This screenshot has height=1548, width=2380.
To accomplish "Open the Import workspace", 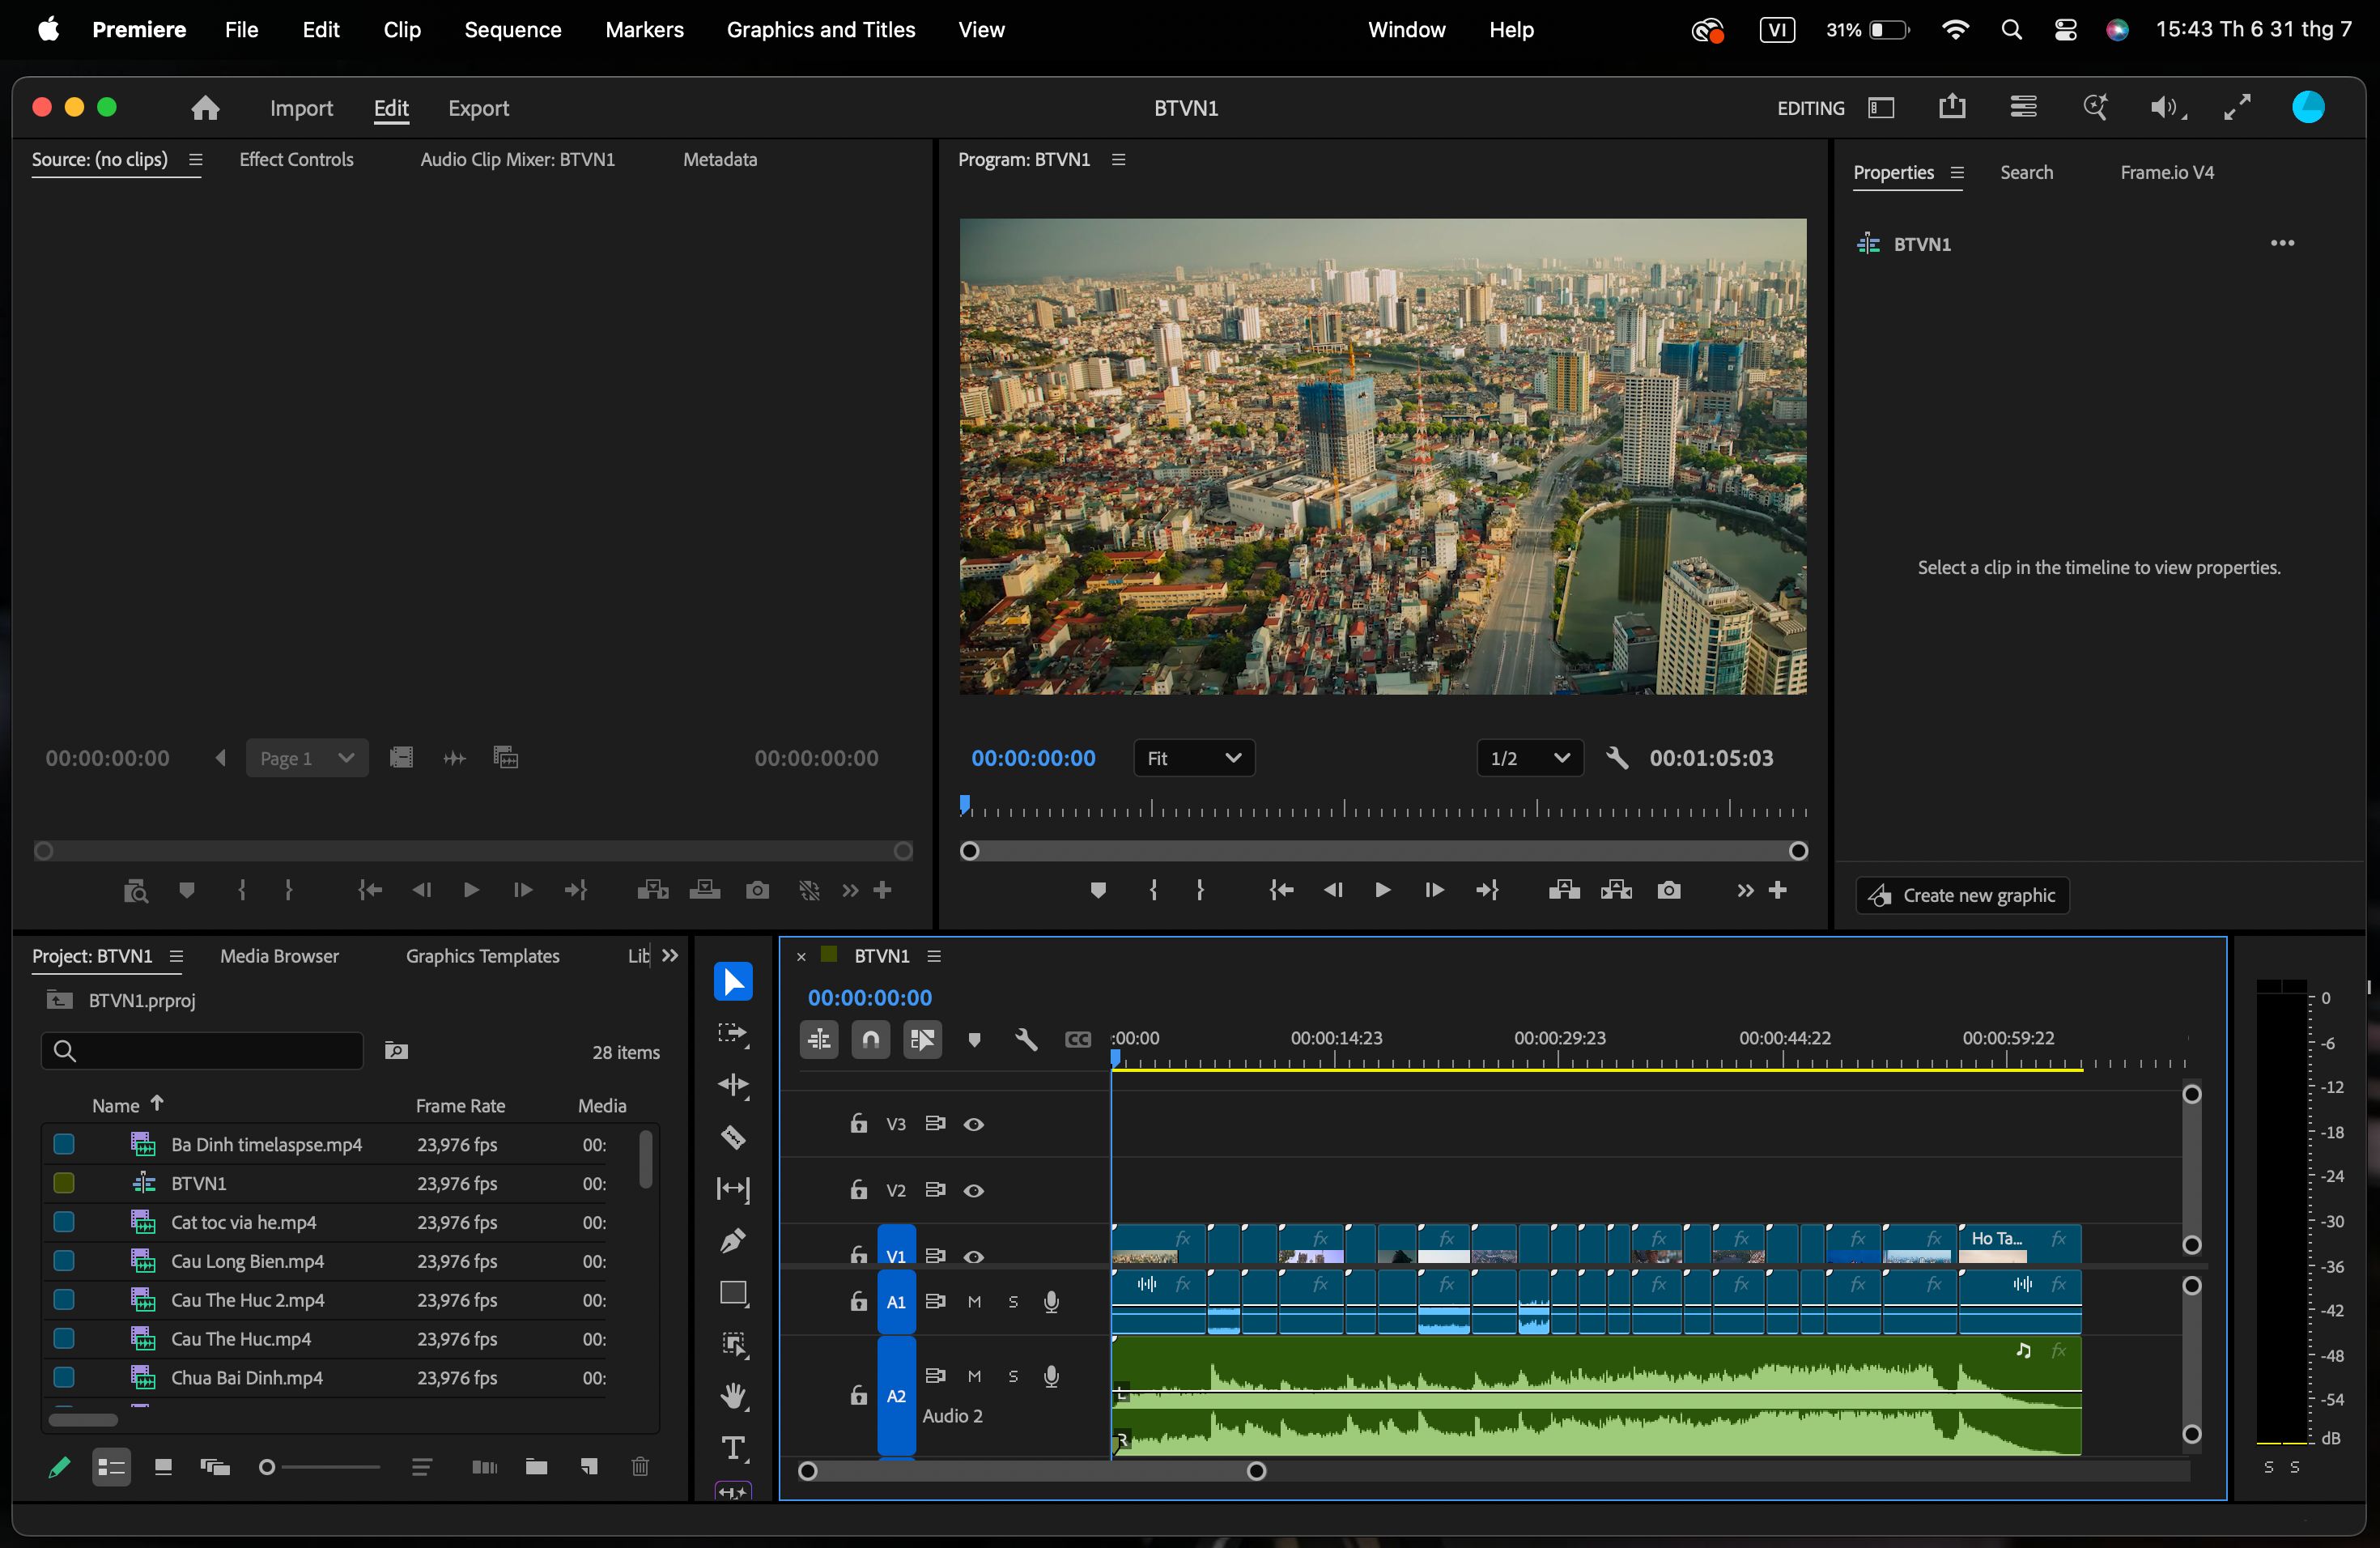I will (x=301, y=108).
